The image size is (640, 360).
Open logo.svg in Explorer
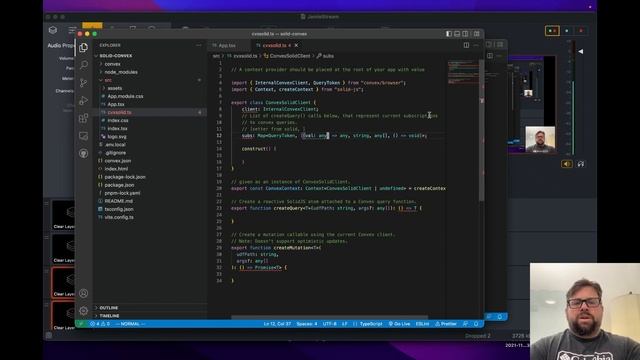pyautogui.click(x=117, y=137)
